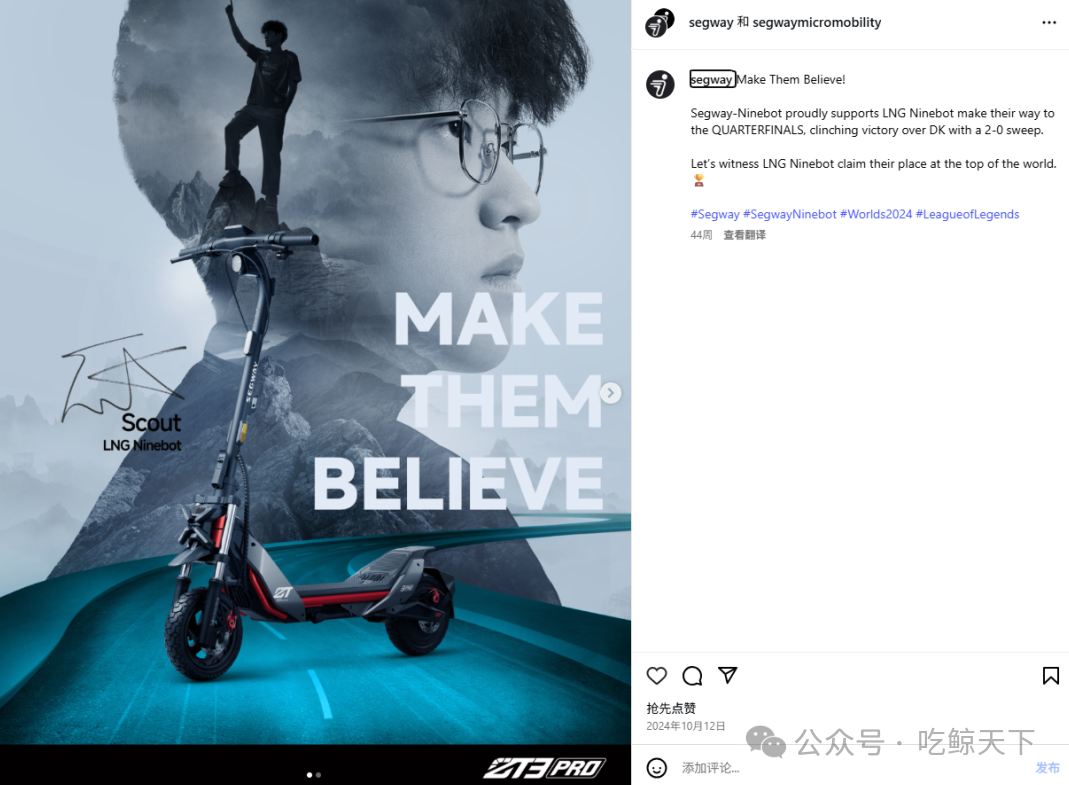The width and height of the screenshot is (1069, 785).
Task: Open the segway username in caption
Action: pyautogui.click(x=712, y=79)
